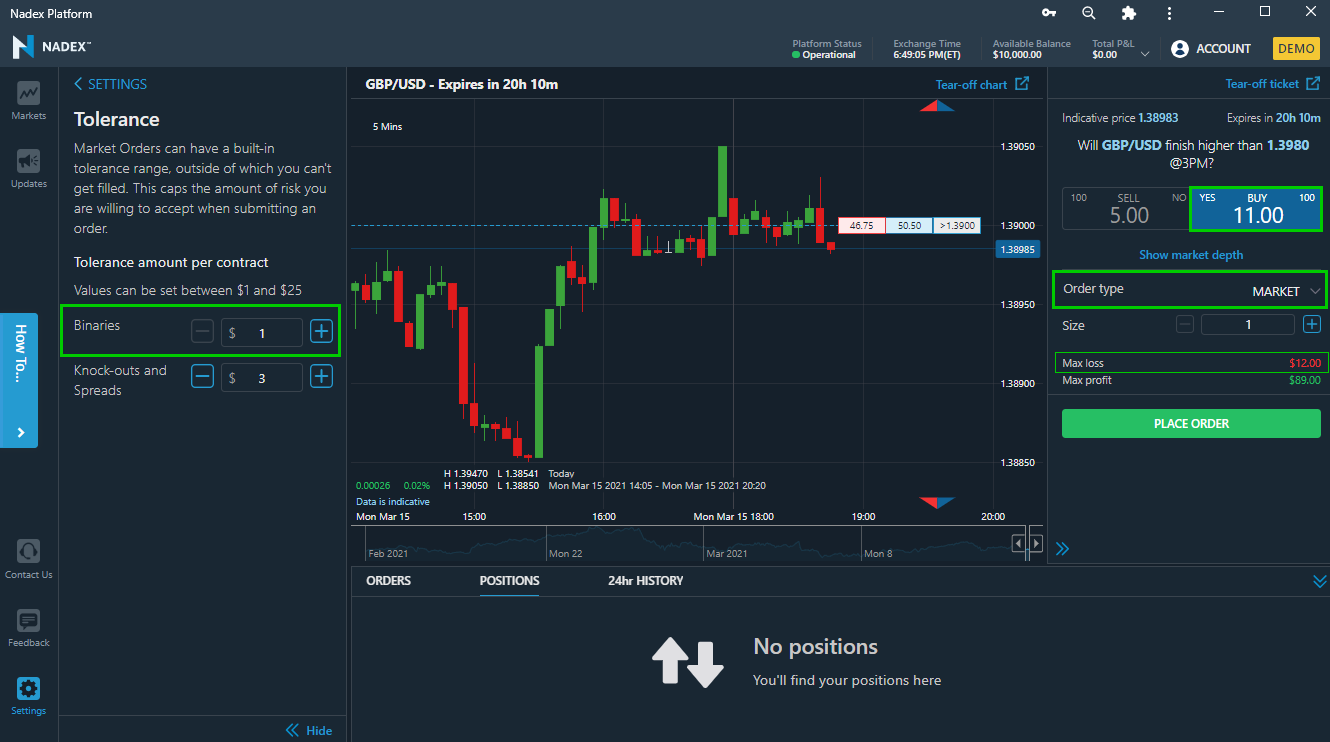Select SELL at 5.00

click(x=1128, y=208)
